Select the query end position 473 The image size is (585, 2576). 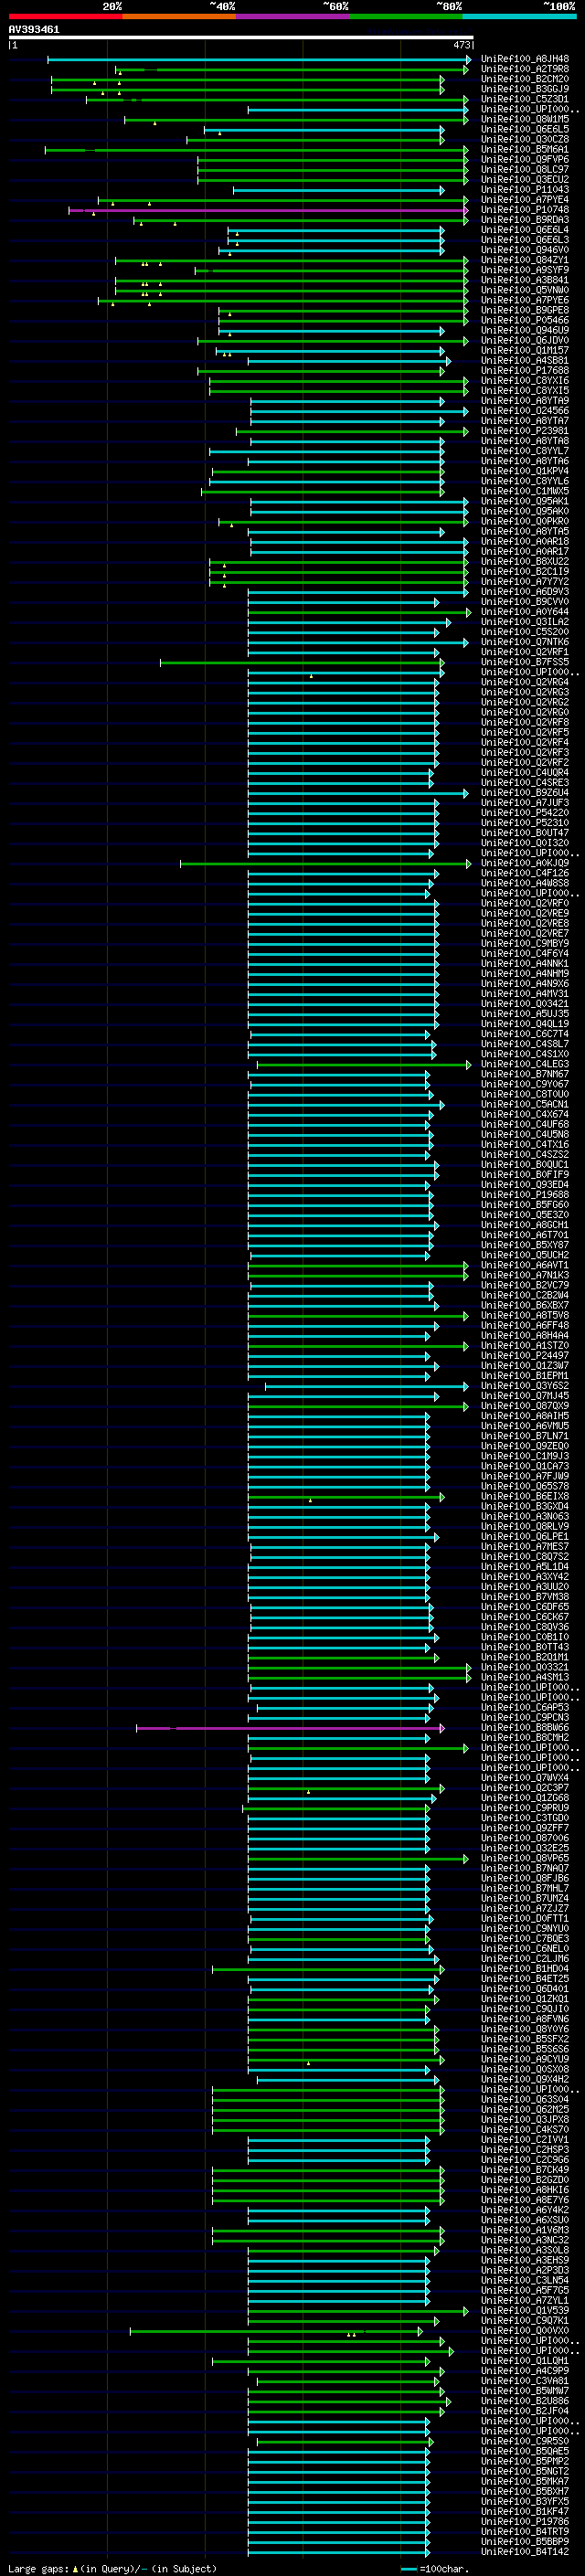(462, 45)
